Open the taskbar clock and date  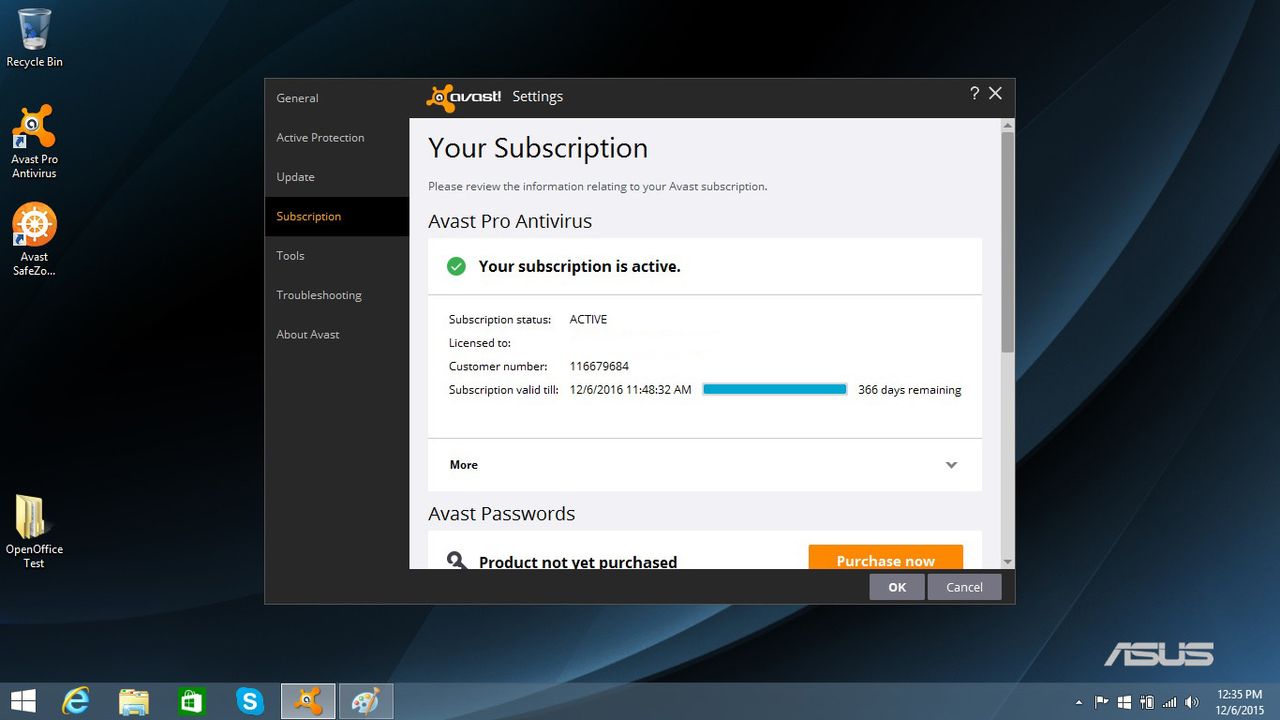[x=1239, y=702]
